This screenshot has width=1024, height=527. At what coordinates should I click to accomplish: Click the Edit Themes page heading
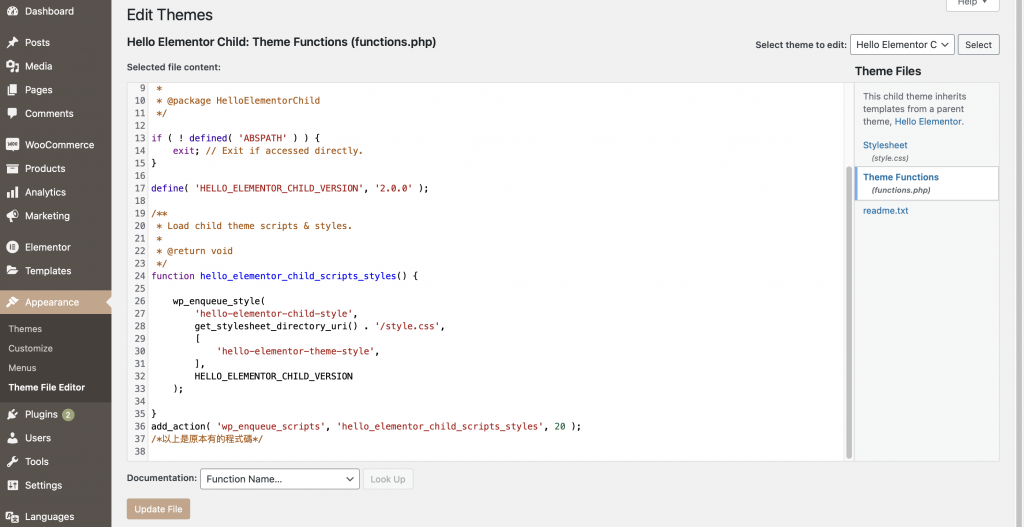pos(170,15)
